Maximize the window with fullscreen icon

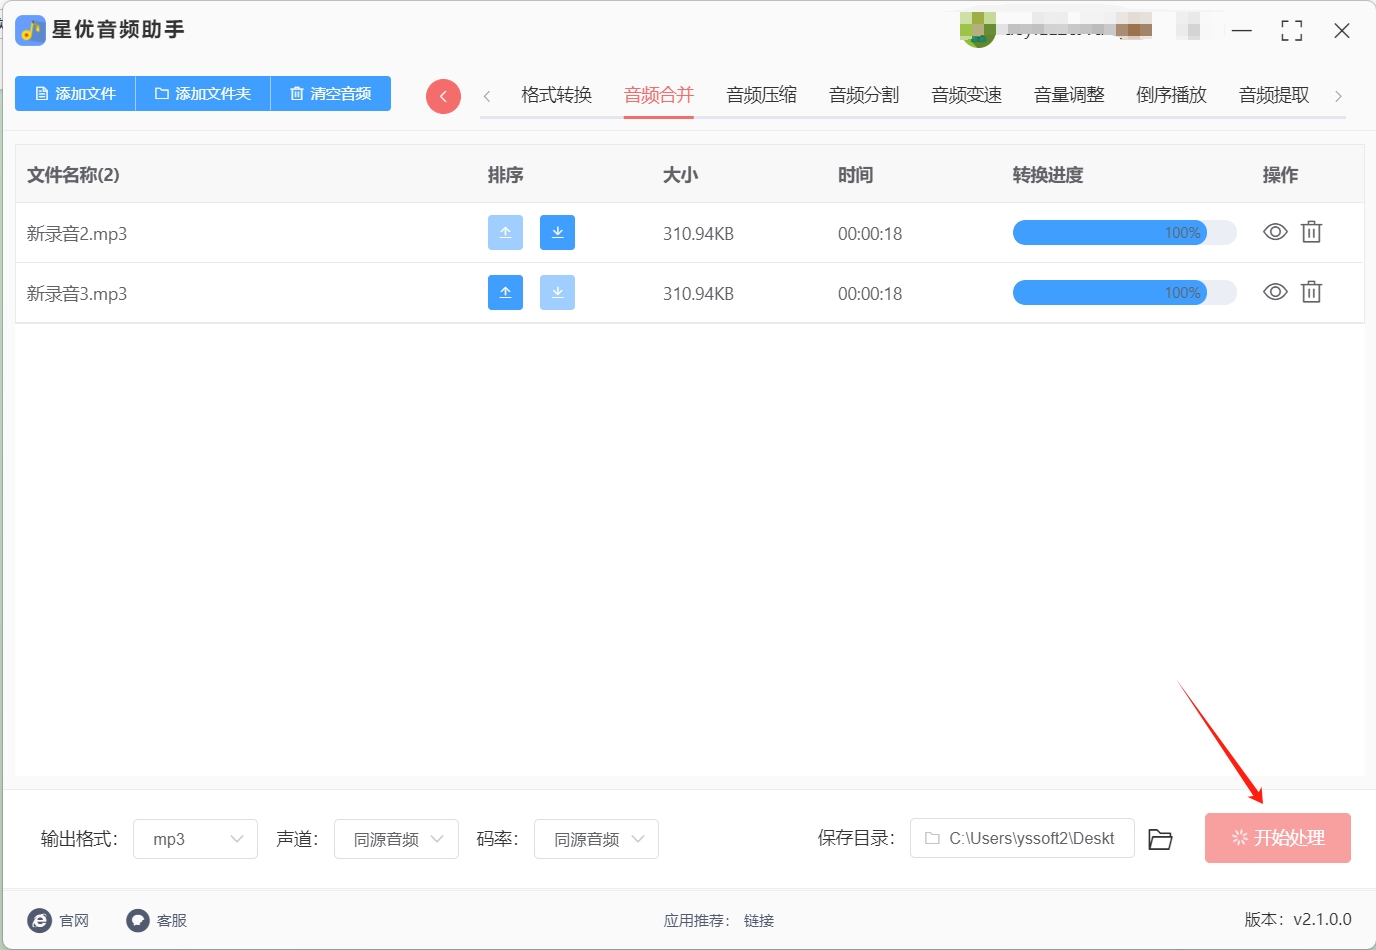point(1292,31)
